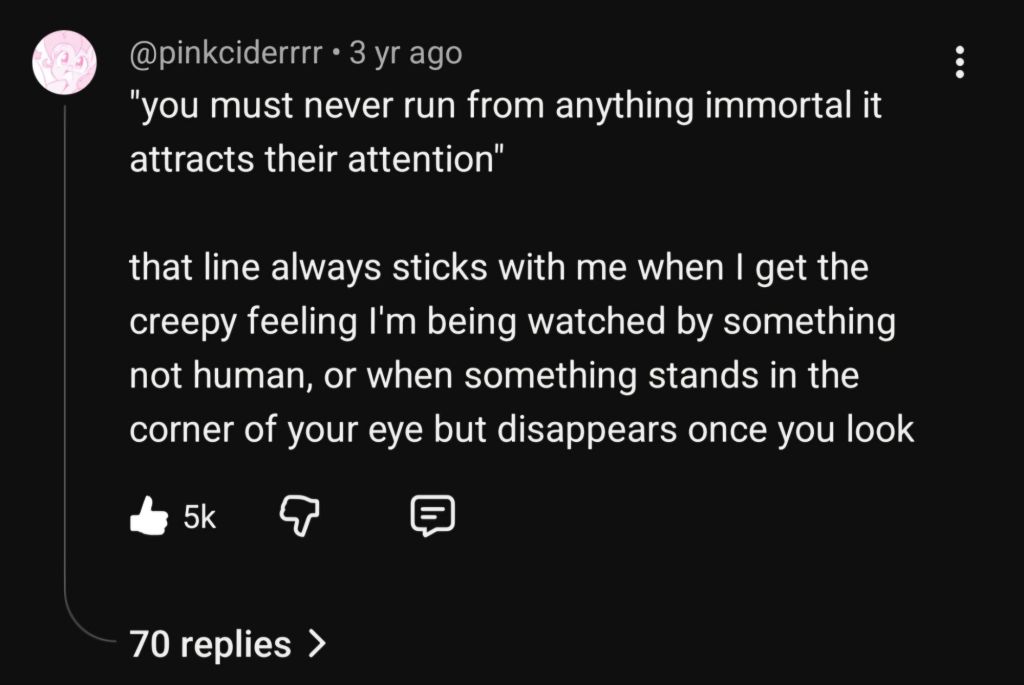Click the curved reply thread connector line
Viewport: 1024px width, 685px height.
coord(66,400)
